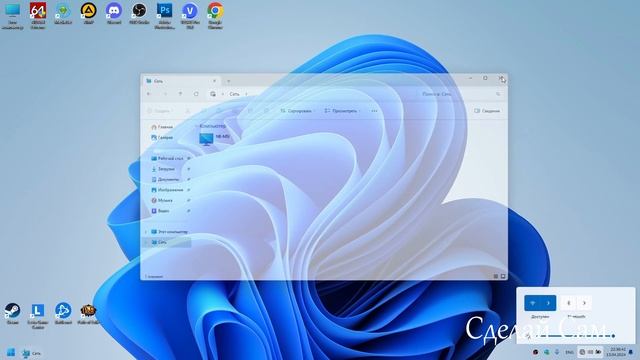Image resolution: width=640 pixels, height=360 pixels.
Task: Open the green globe desktop shortcut
Action: tap(63, 14)
